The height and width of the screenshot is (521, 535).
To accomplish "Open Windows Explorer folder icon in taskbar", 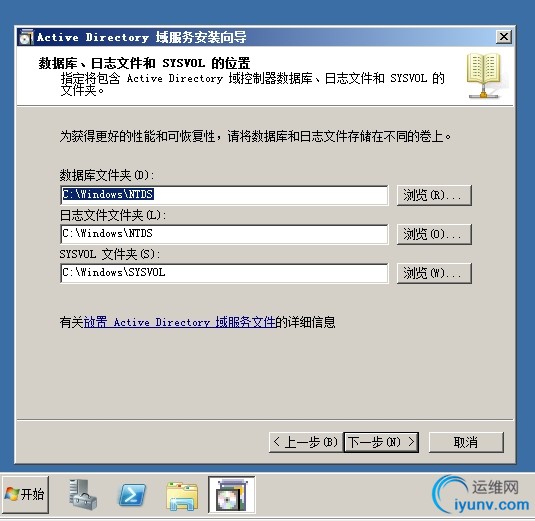I will [x=182, y=496].
